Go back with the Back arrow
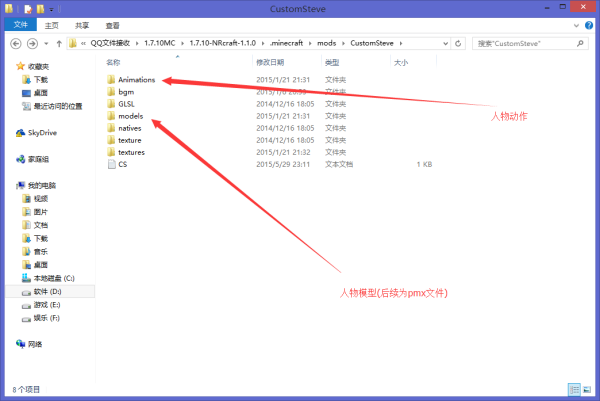 16,44
